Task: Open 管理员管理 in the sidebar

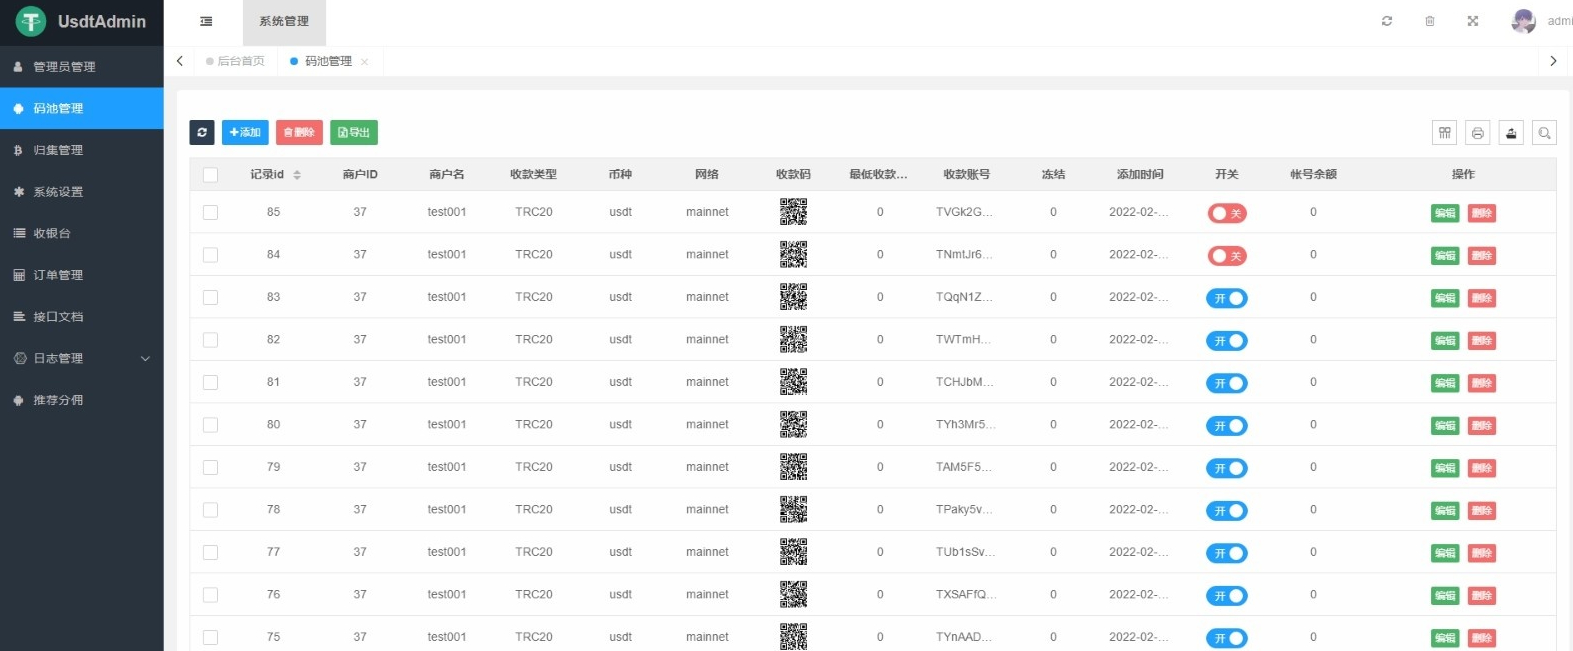Action: [82, 67]
